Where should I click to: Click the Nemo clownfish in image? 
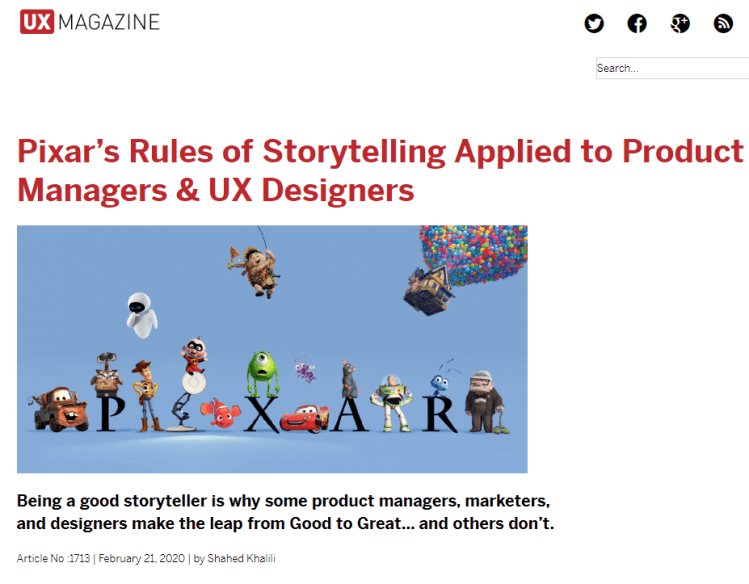tap(220, 413)
